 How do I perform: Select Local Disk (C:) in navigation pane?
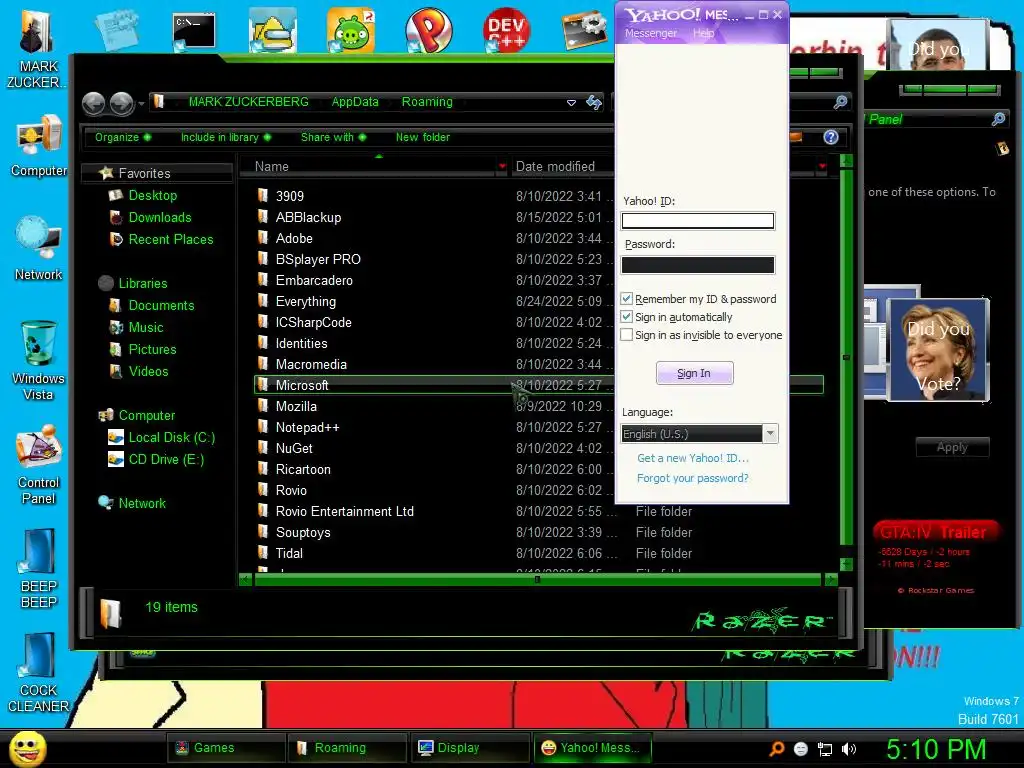(x=172, y=438)
